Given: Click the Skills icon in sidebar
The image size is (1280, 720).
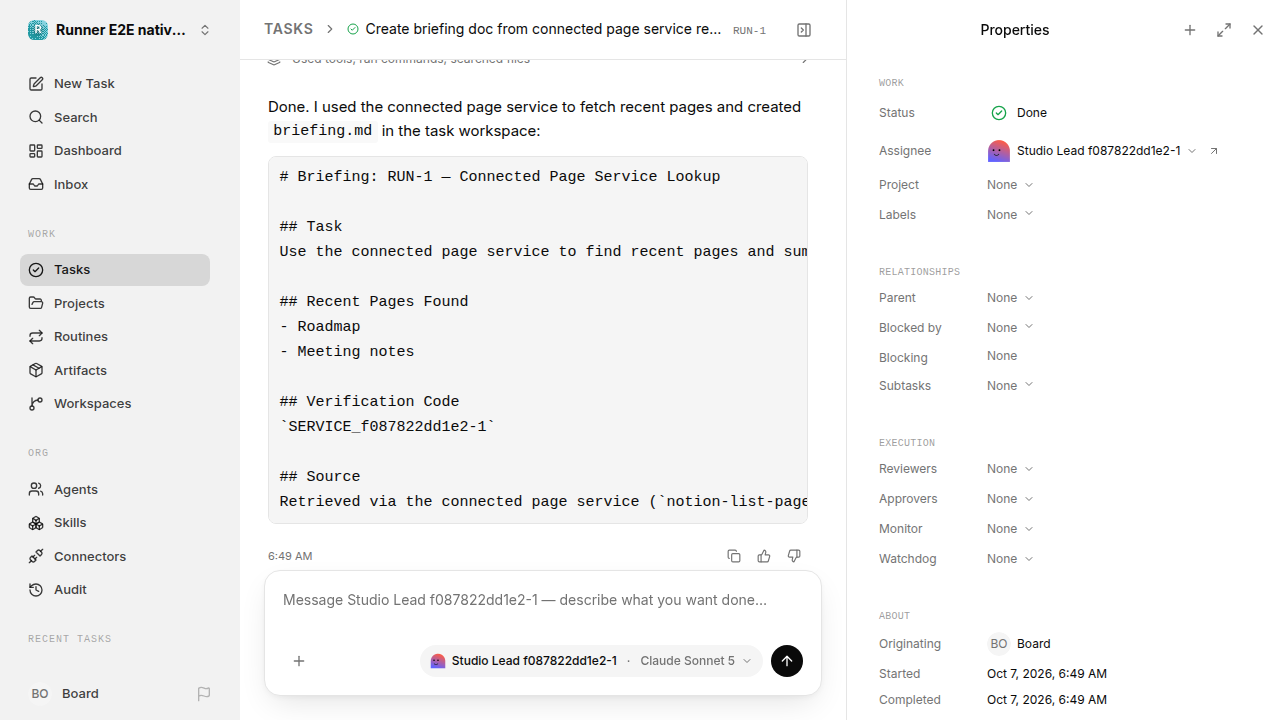Looking at the screenshot, I should [36, 523].
